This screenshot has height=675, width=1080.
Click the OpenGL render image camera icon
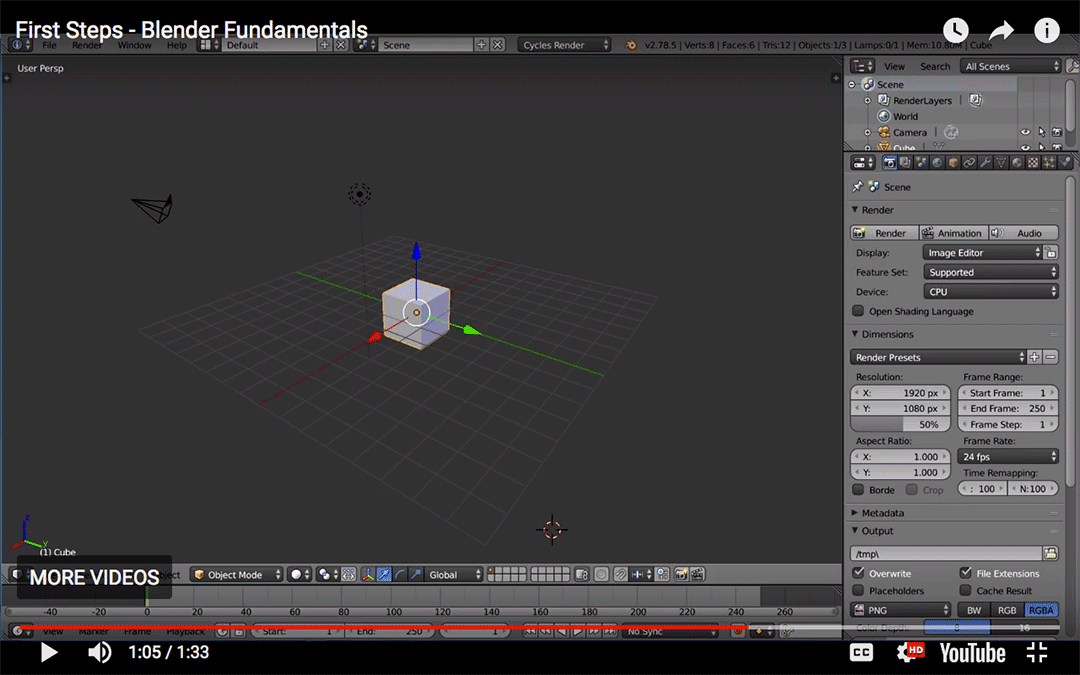pos(681,574)
